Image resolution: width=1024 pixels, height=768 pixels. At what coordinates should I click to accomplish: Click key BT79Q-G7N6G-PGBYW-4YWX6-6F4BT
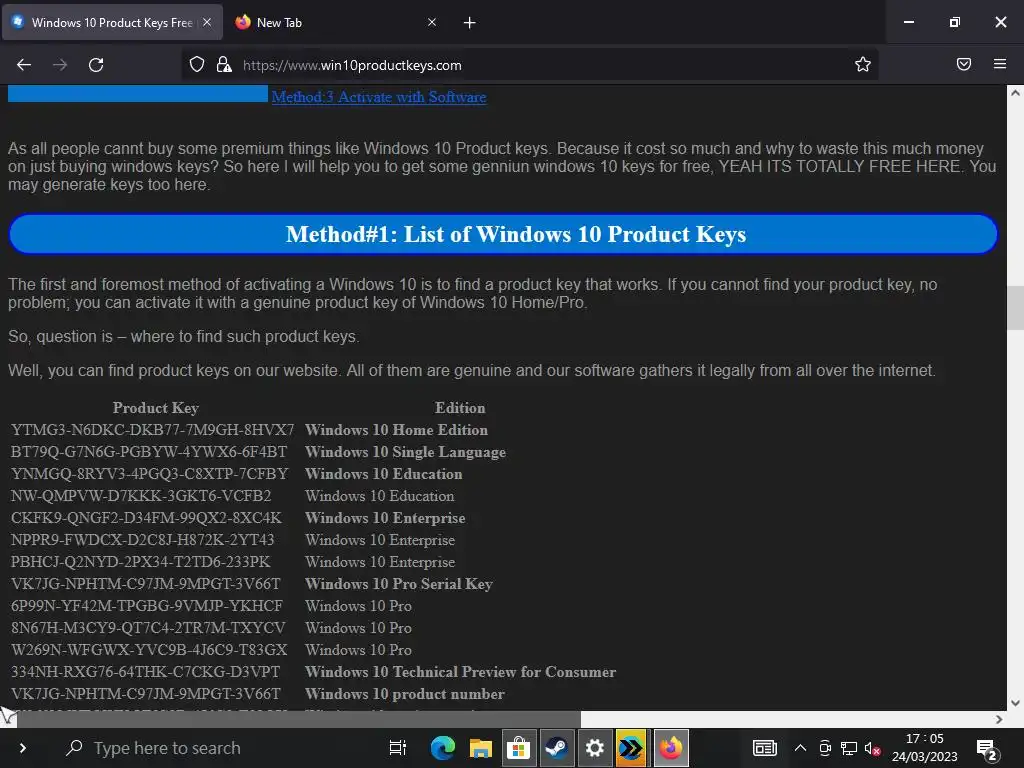pyautogui.click(x=148, y=452)
